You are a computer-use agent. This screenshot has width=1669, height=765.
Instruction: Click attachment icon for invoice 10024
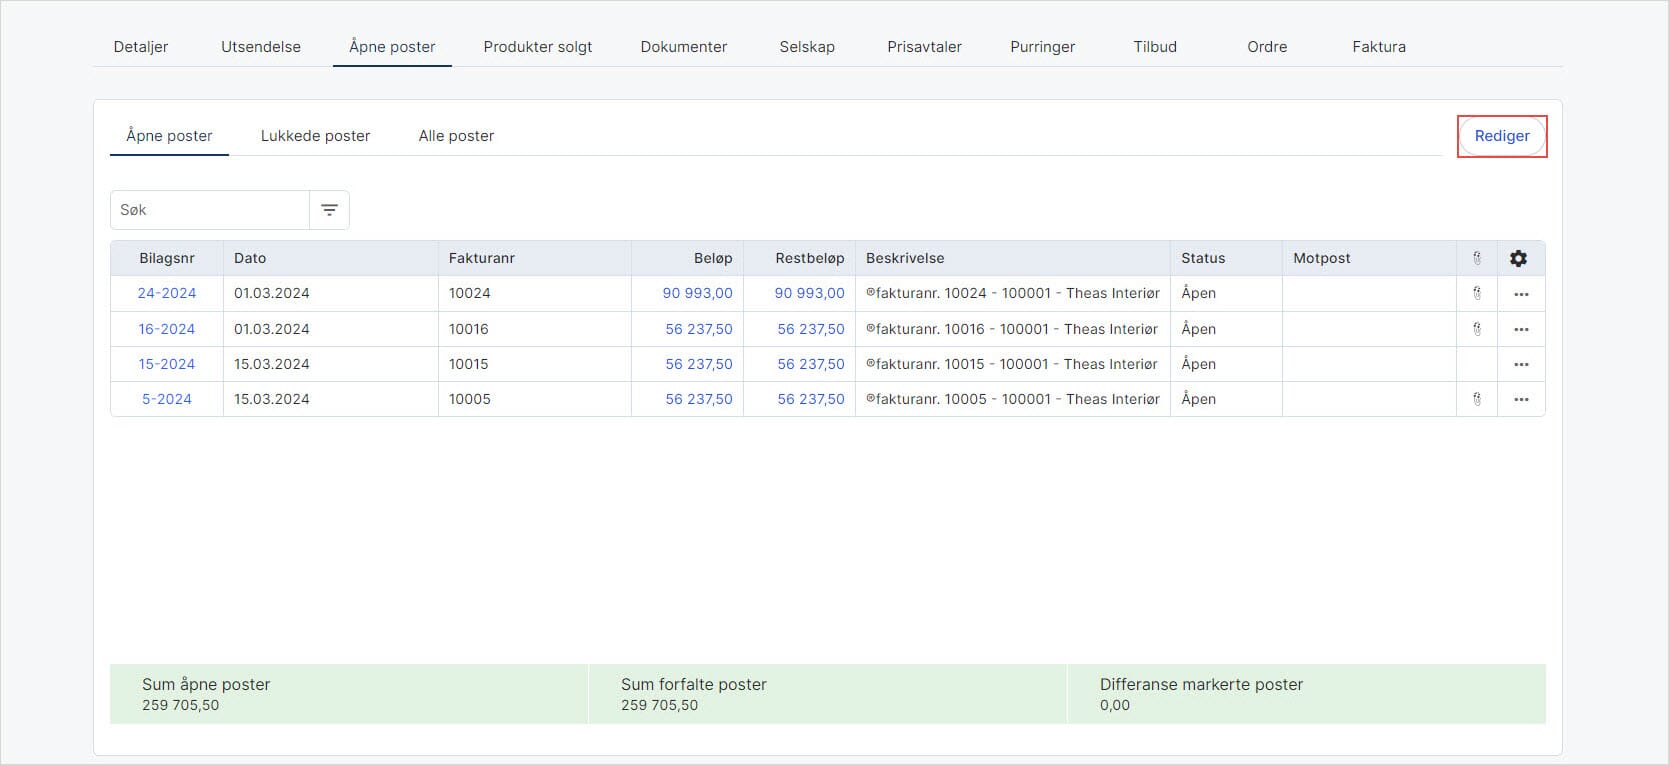(1476, 294)
